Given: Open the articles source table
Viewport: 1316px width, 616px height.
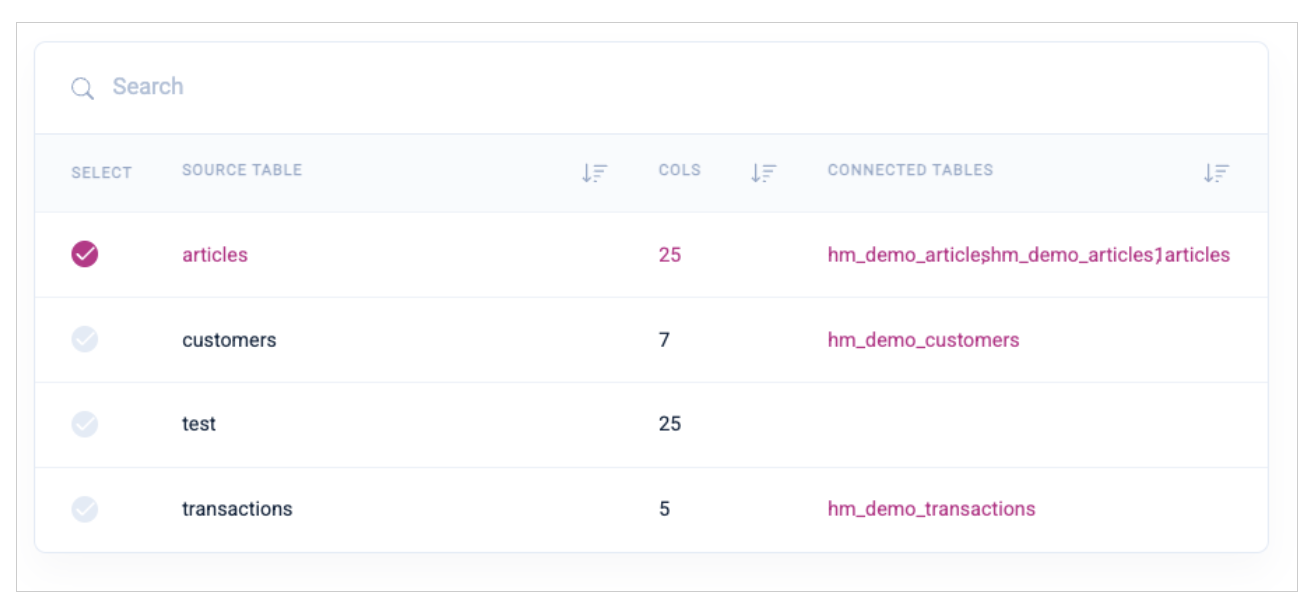Looking at the screenshot, I should 215,255.
